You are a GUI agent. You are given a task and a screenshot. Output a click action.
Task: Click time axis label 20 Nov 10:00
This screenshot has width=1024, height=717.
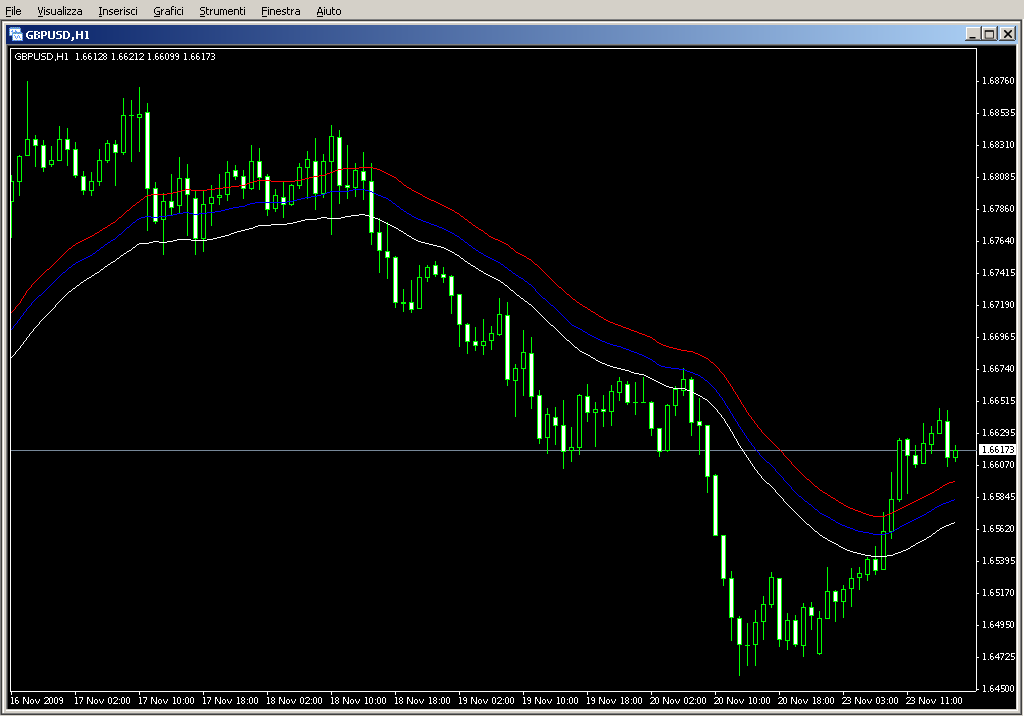coord(742,701)
